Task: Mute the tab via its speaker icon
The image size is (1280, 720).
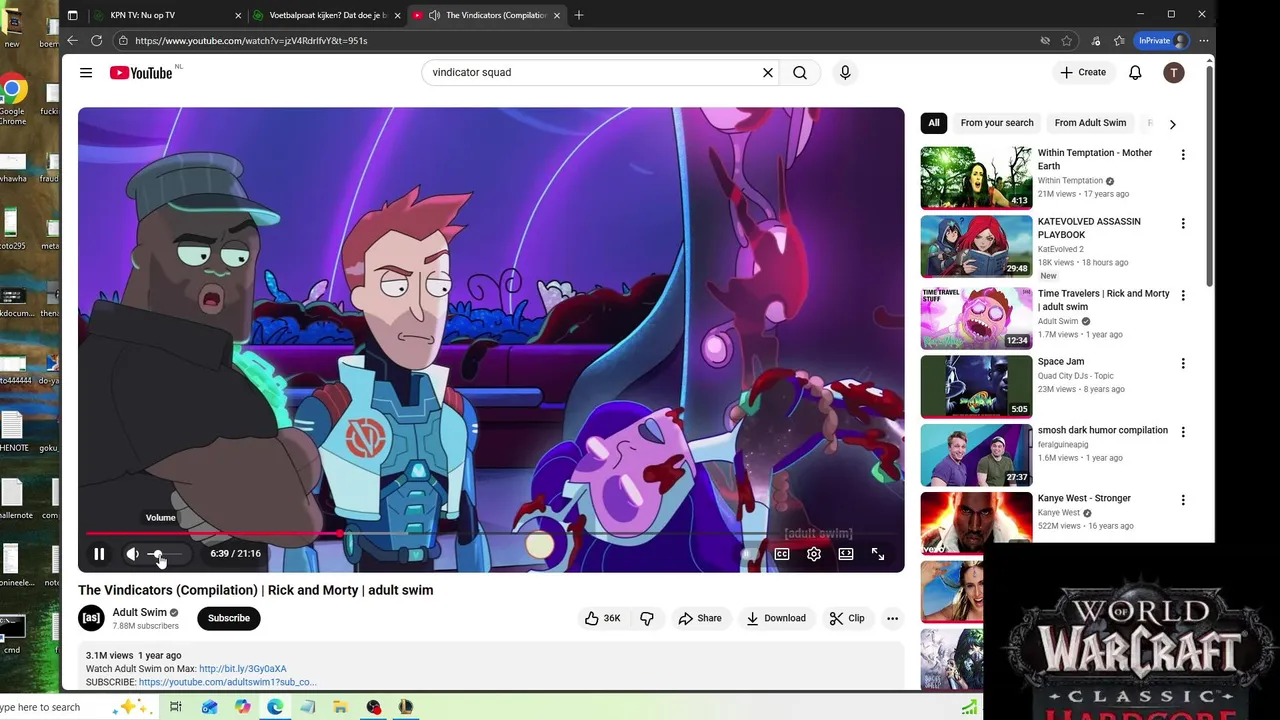Action: (434, 15)
